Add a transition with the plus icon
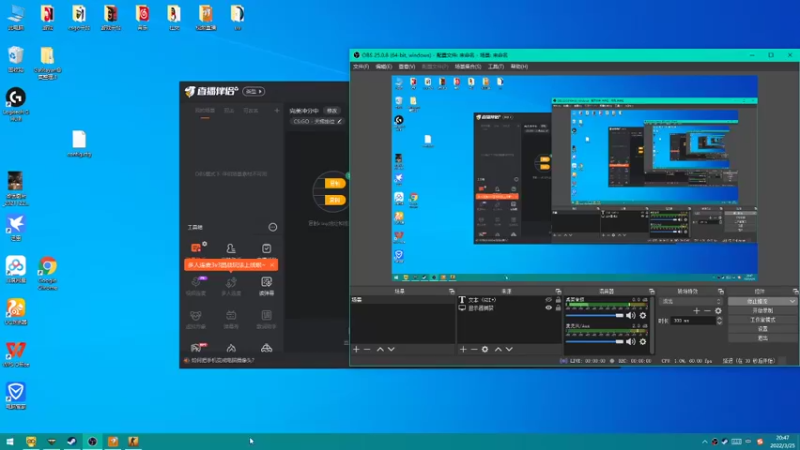 tap(696, 311)
